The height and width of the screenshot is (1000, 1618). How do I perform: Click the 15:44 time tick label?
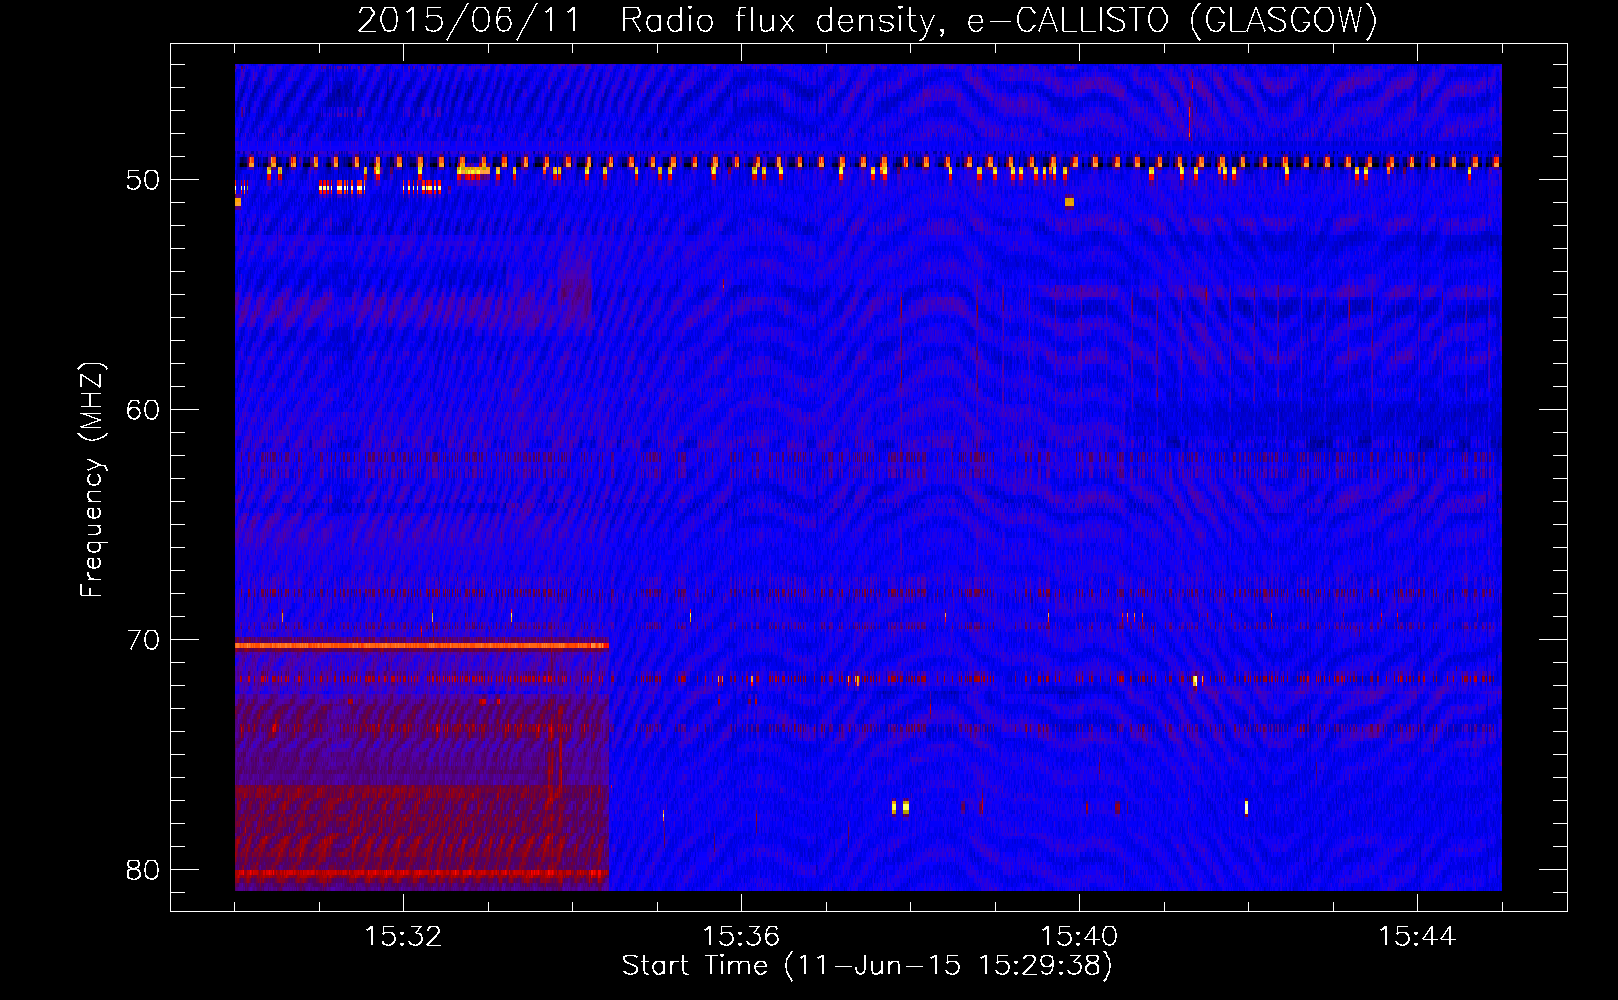1417,937
